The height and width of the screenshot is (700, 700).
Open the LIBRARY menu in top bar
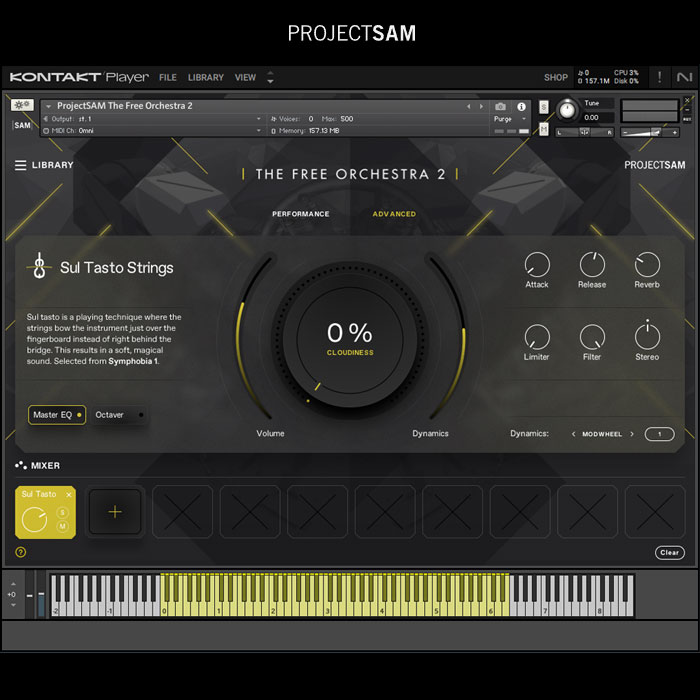(x=206, y=78)
